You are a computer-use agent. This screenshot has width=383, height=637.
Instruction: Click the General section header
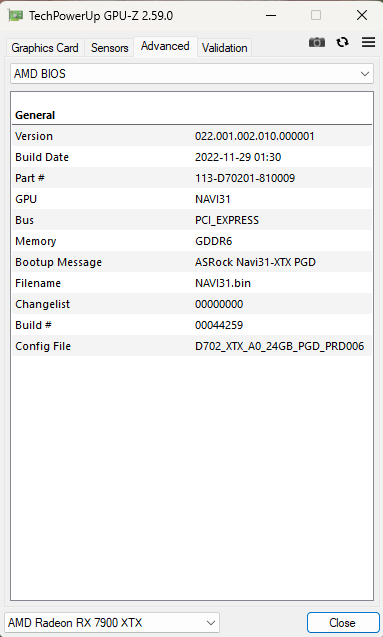point(35,115)
